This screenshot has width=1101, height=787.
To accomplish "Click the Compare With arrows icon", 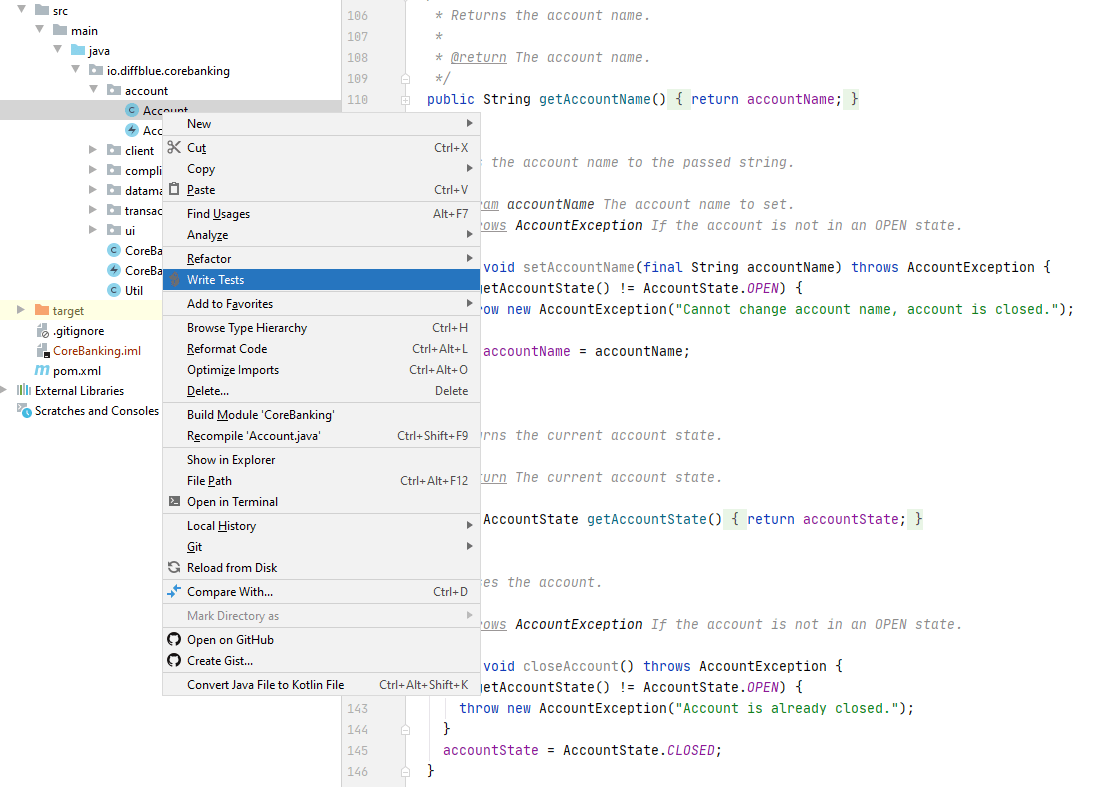I will click(x=174, y=592).
